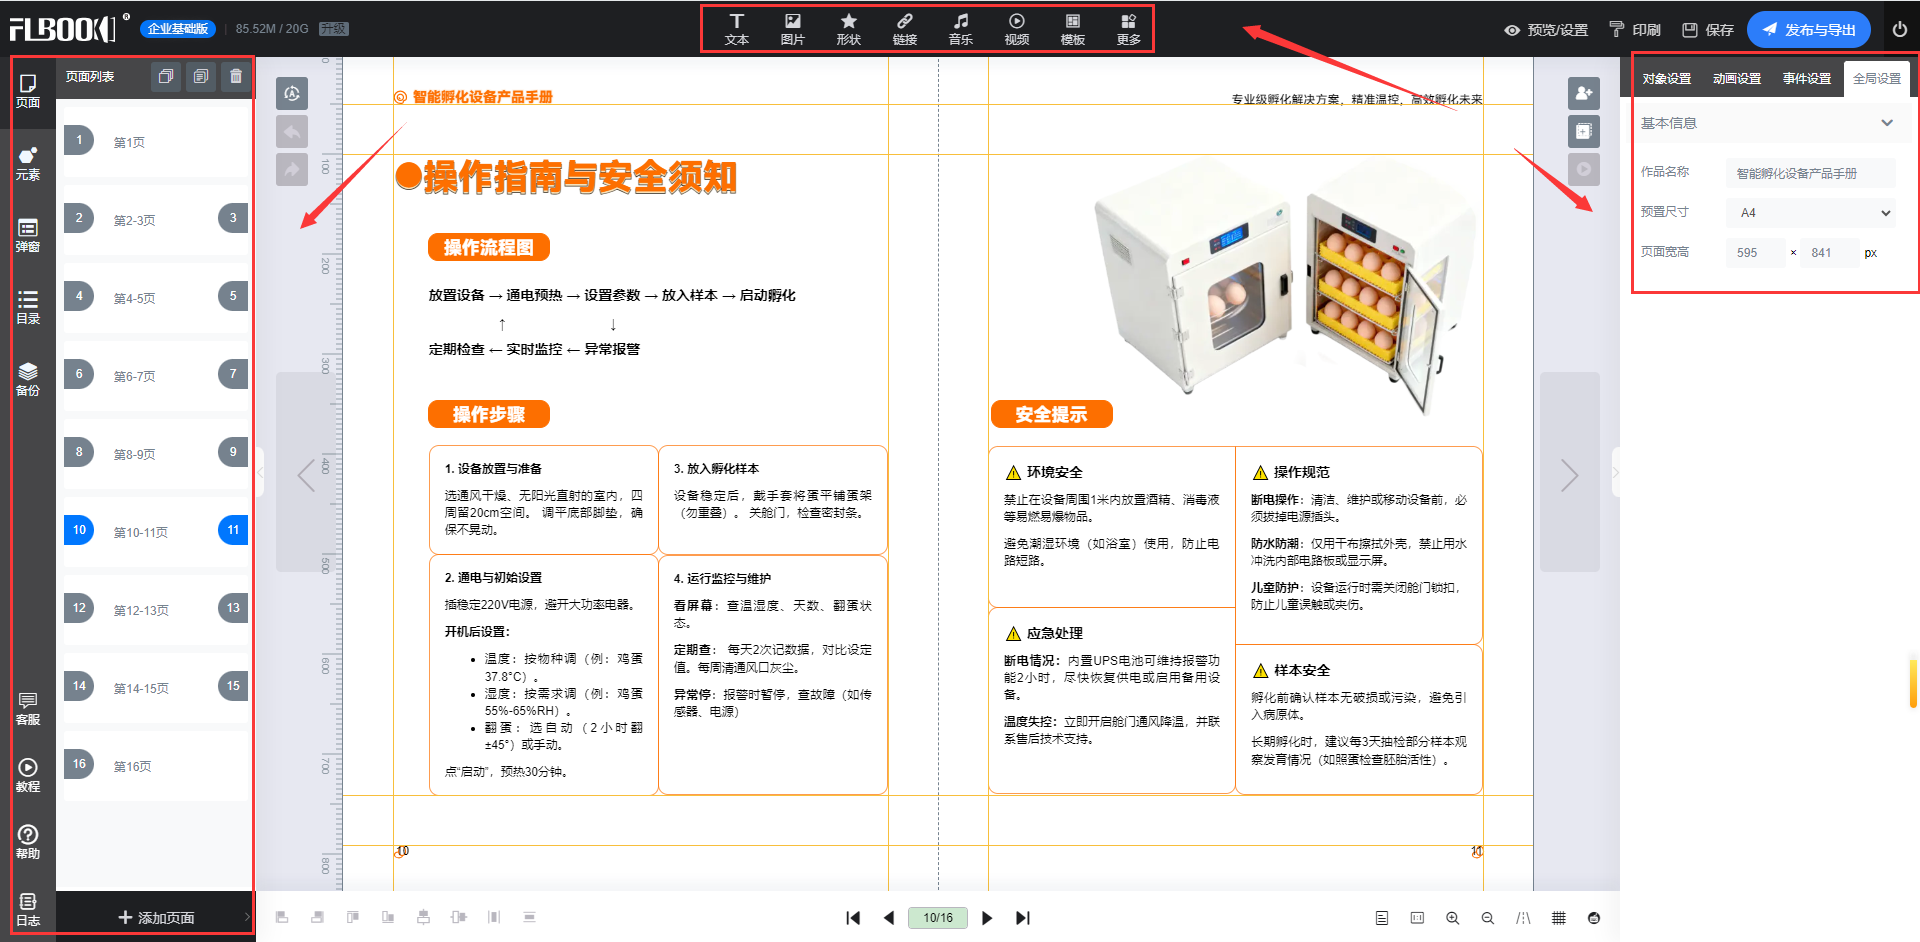Select the 第12-13页 page thumbnail
This screenshot has width=1920, height=942.
tap(141, 610)
